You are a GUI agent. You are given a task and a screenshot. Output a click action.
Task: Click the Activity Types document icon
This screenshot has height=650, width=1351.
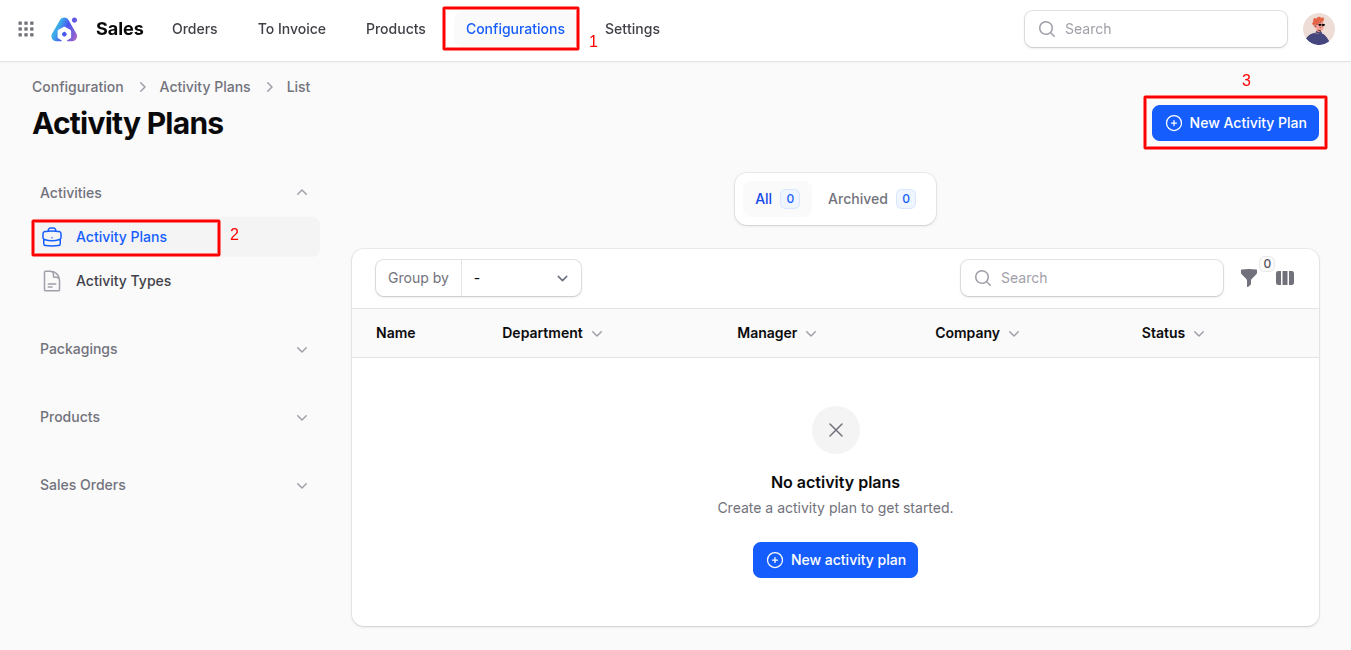coord(52,281)
